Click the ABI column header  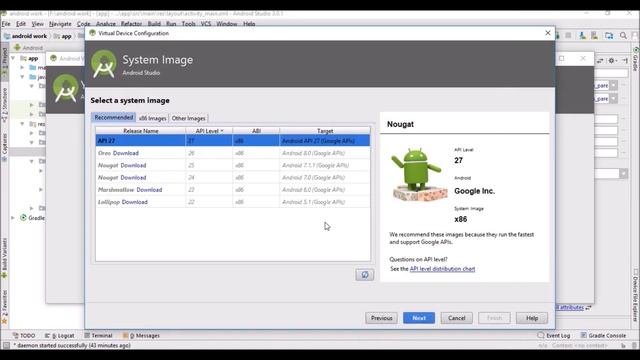point(256,131)
